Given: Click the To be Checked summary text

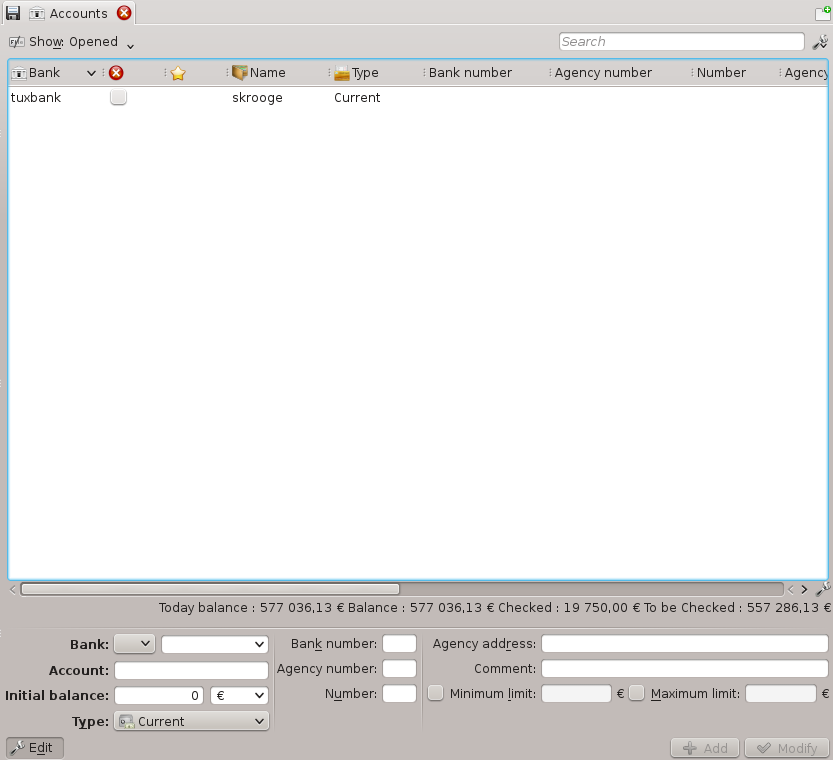Looking at the screenshot, I should pos(737,608).
